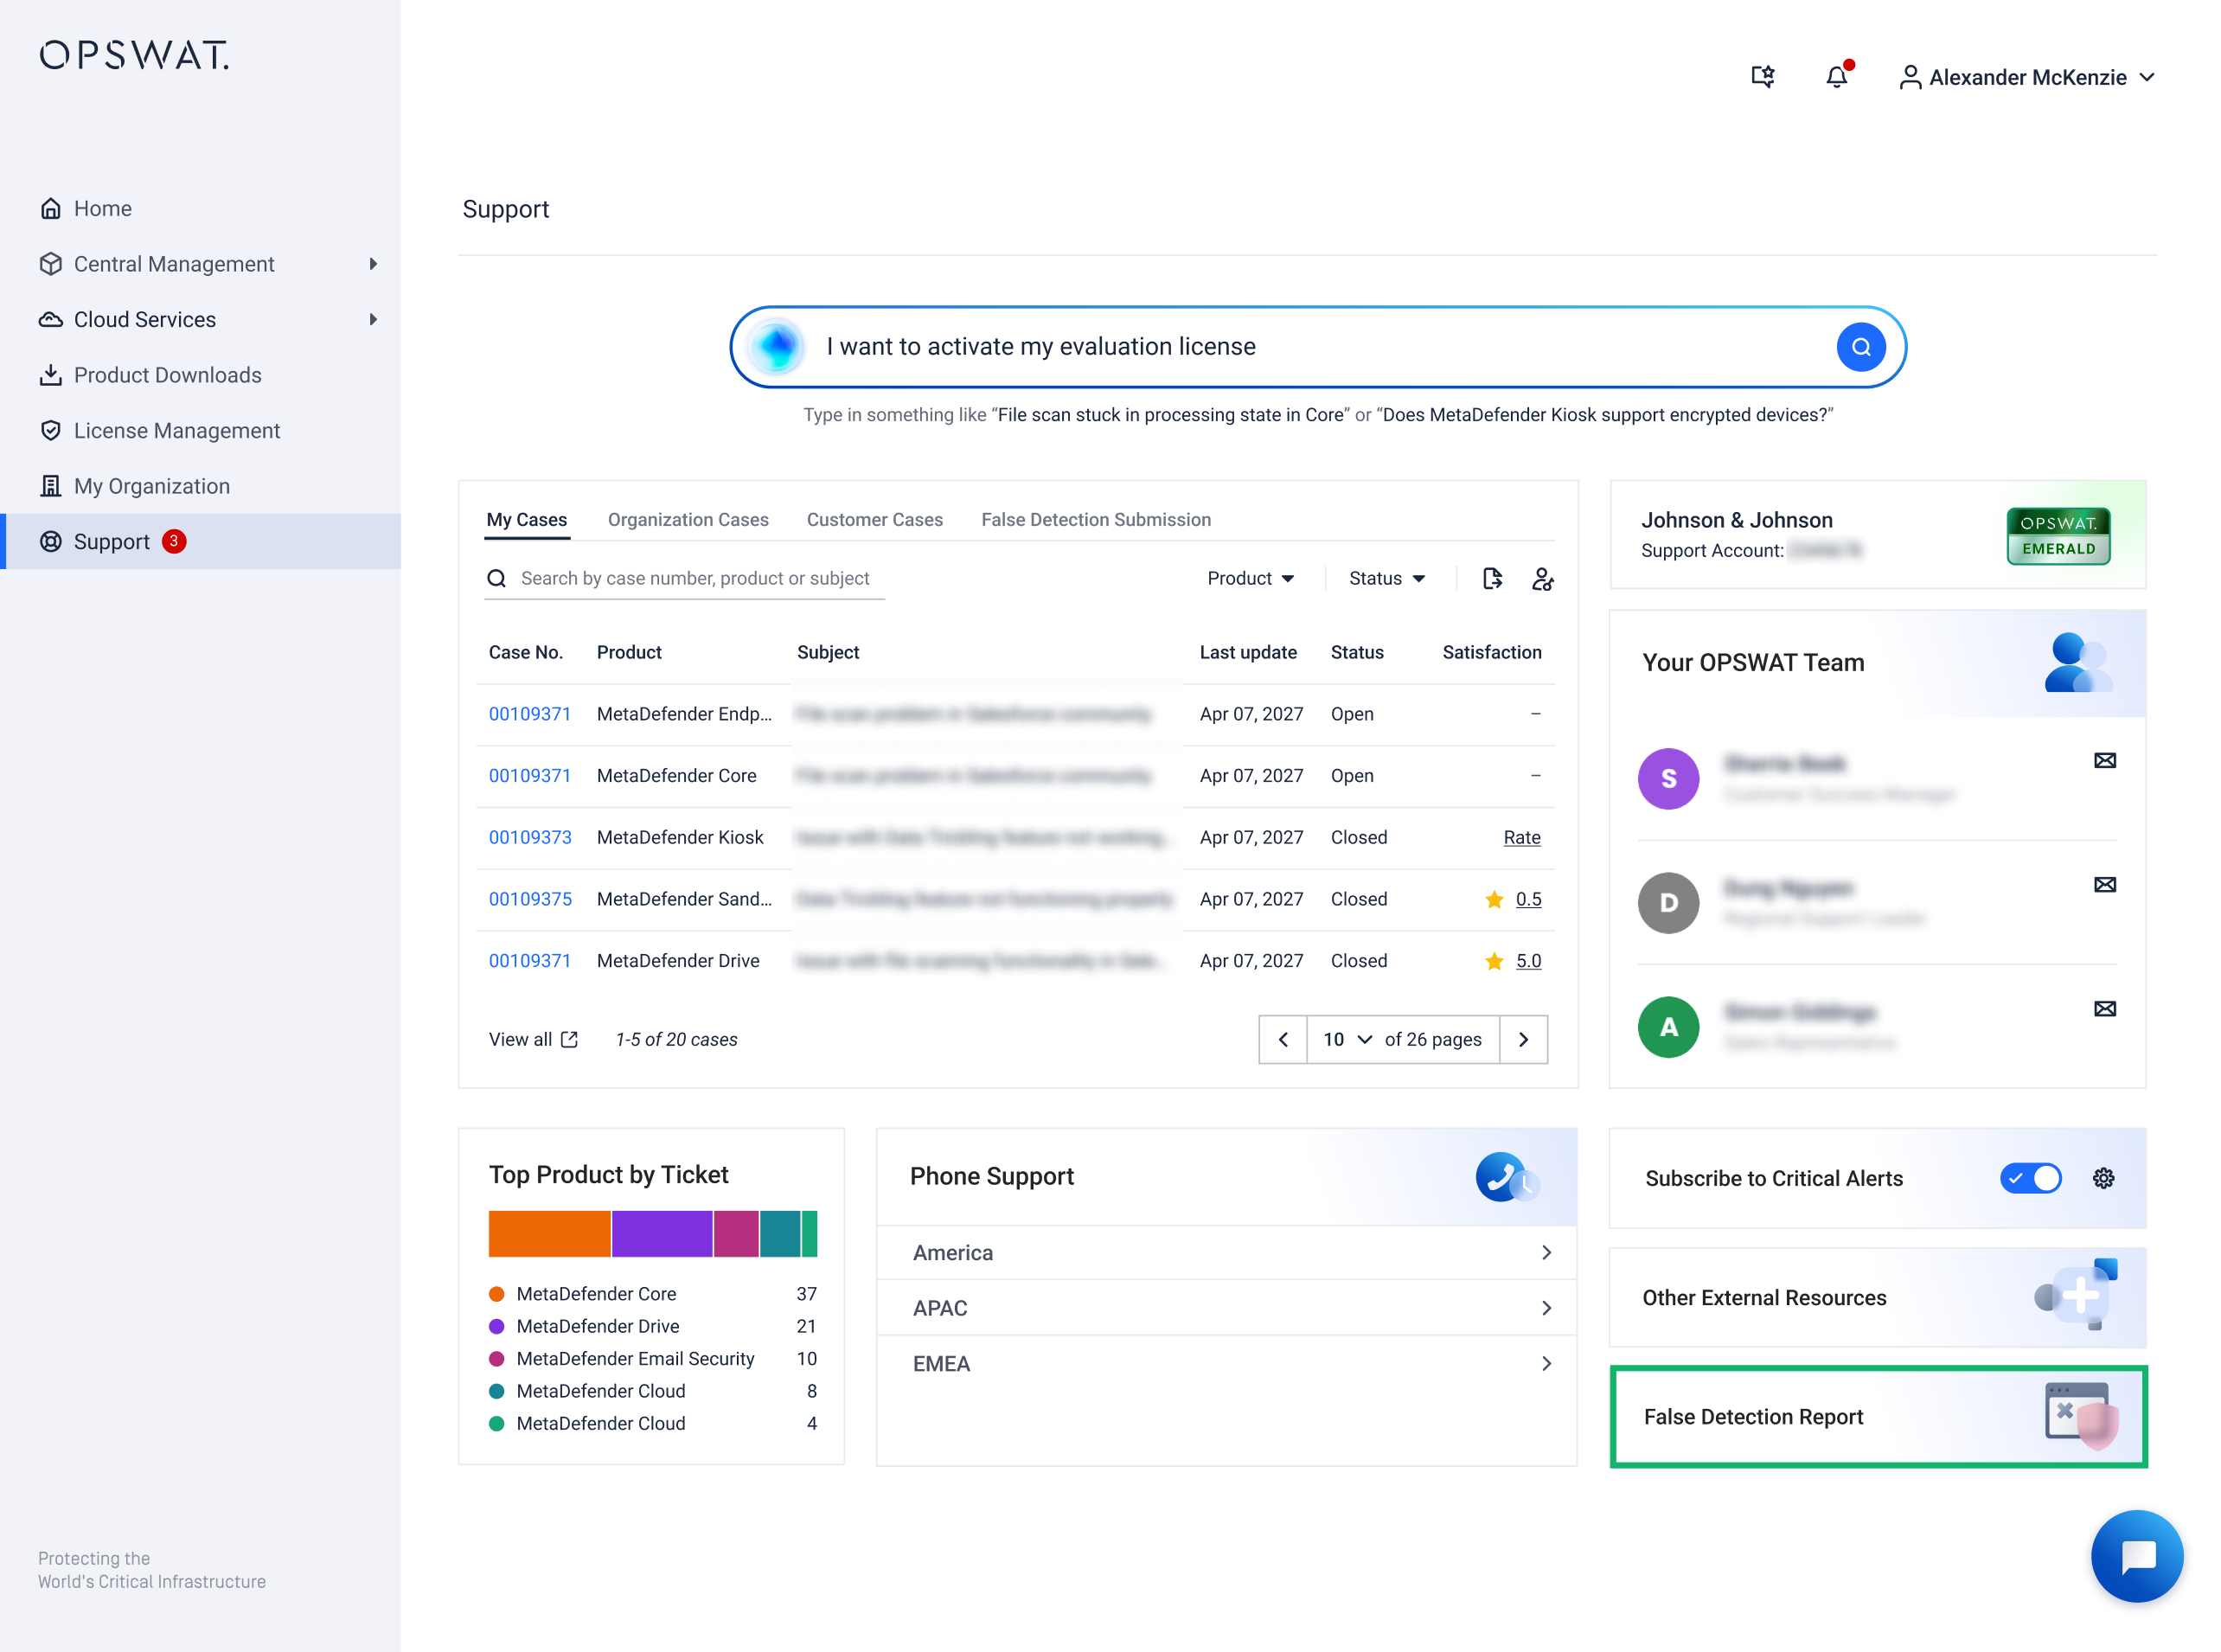Image resolution: width=2221 pixels, height=1652 pixels.
Task: Toggle Subscribe to Critical Alerts switch
Action: coord(2030,1178)
